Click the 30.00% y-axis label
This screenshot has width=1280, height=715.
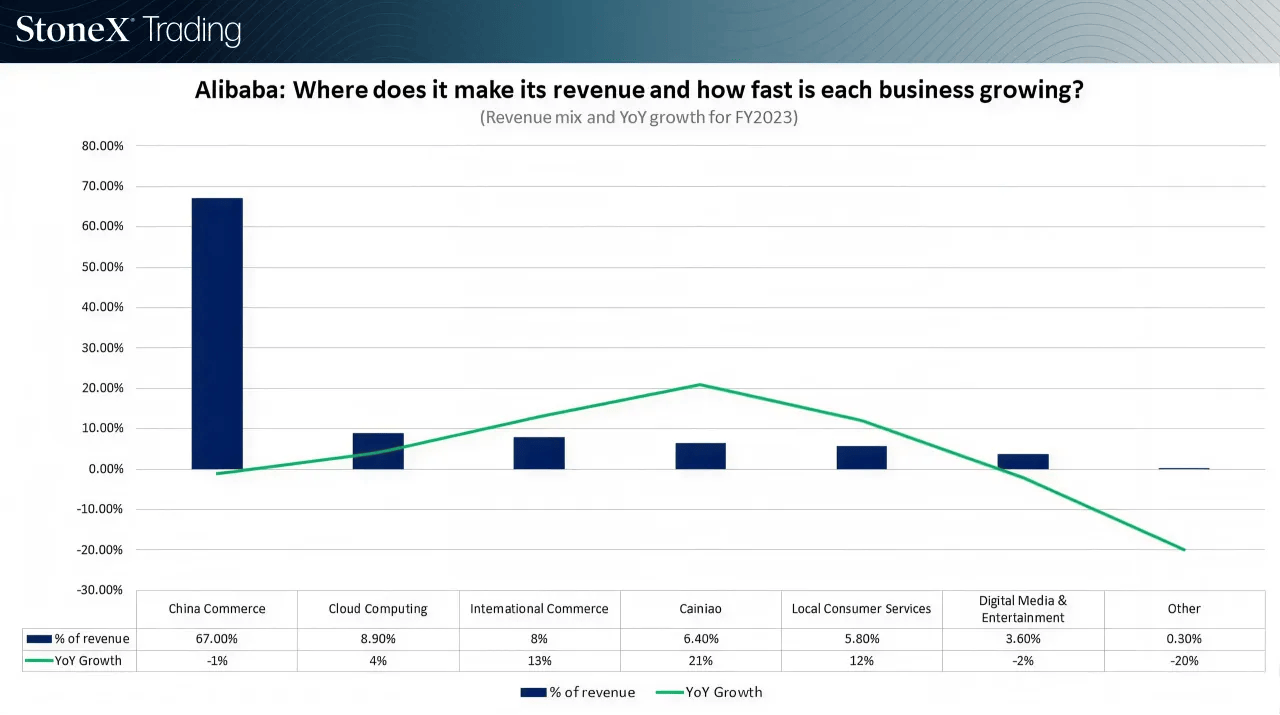click(102, 348)
